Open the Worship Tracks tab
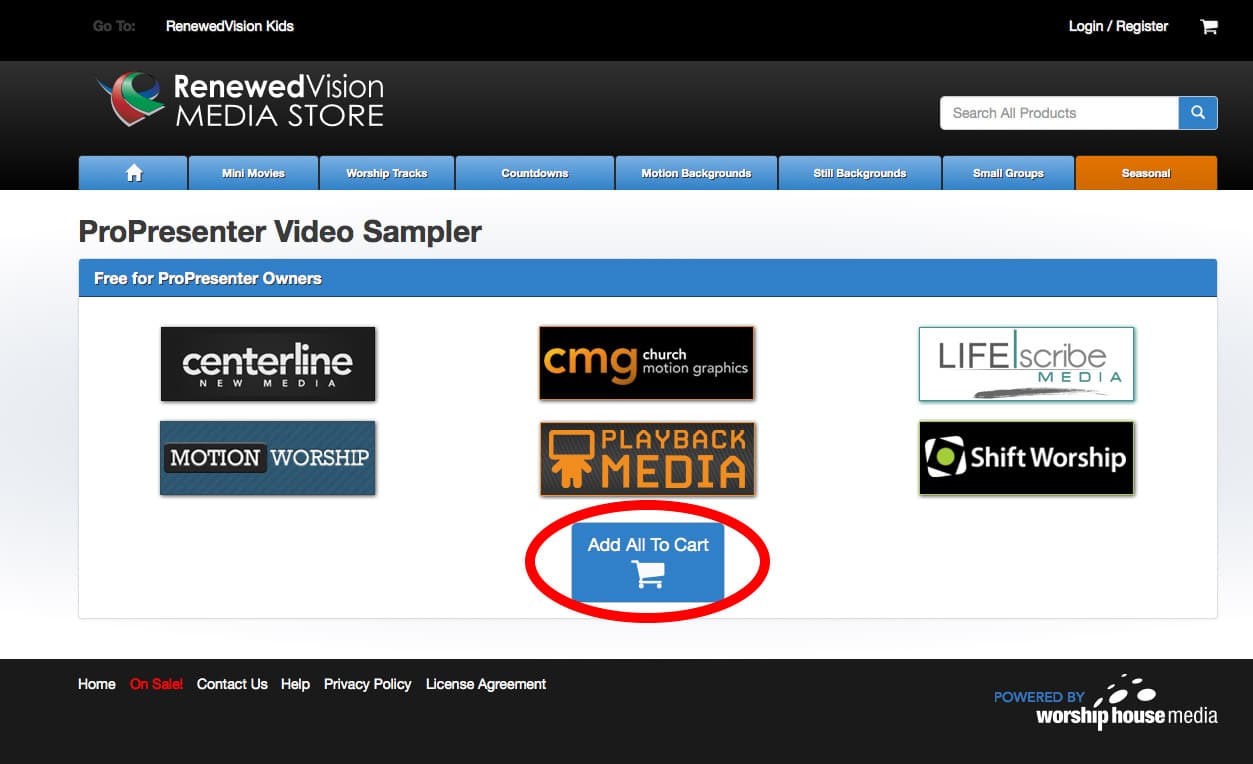Viewport: 1253px width, 764px height. [387, 173]
